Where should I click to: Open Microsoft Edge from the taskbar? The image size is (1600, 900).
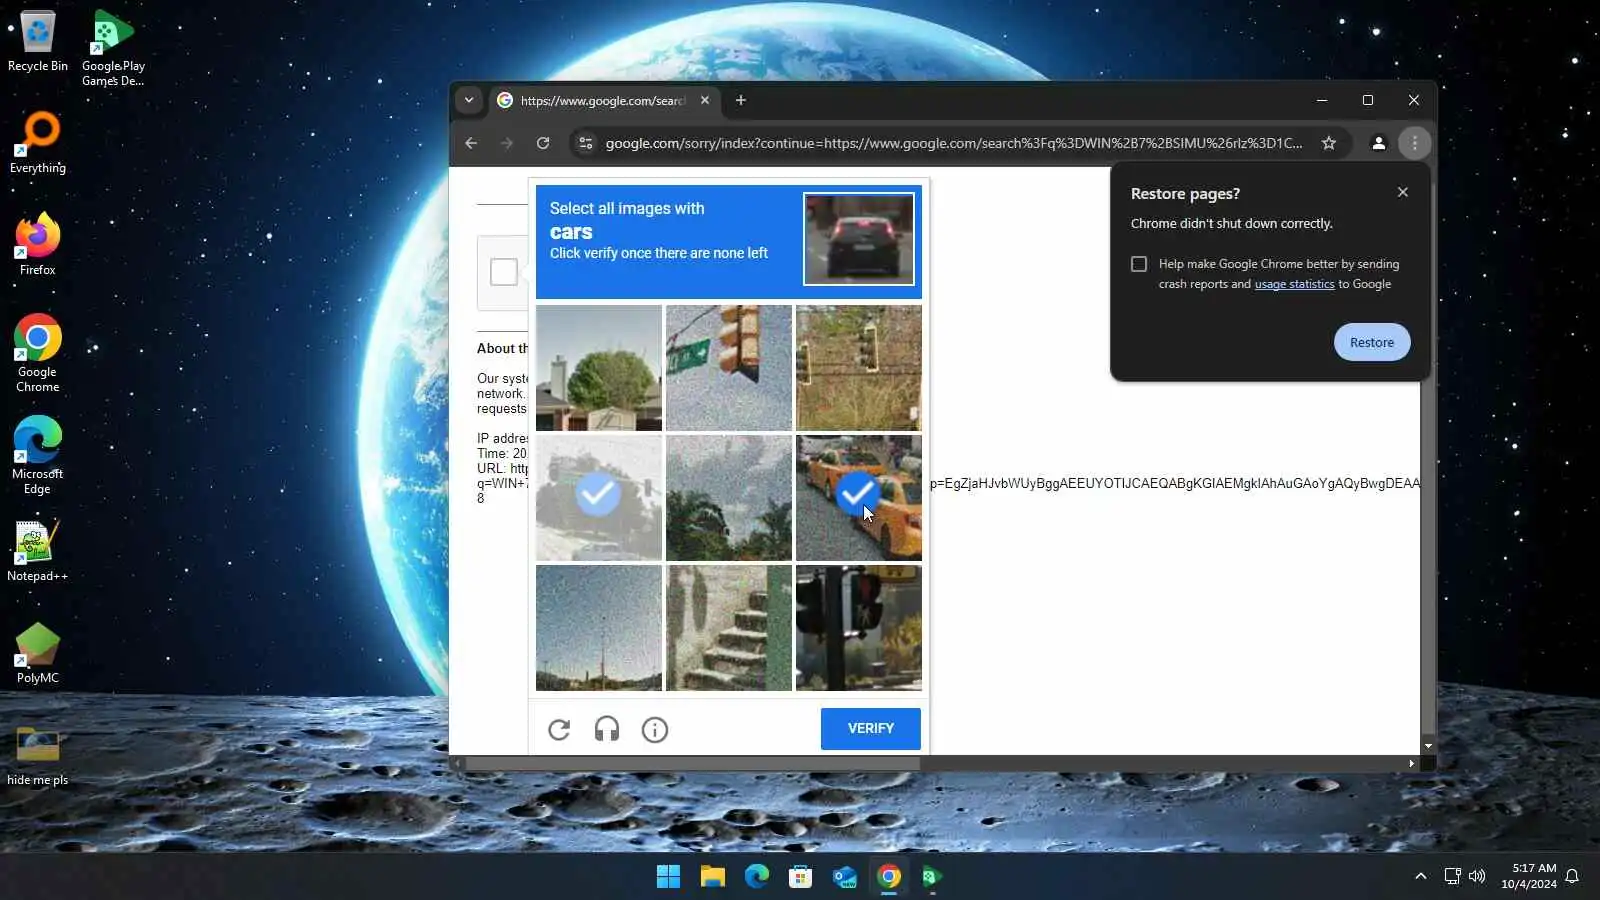pyautogui.click(x=756, y=877)
